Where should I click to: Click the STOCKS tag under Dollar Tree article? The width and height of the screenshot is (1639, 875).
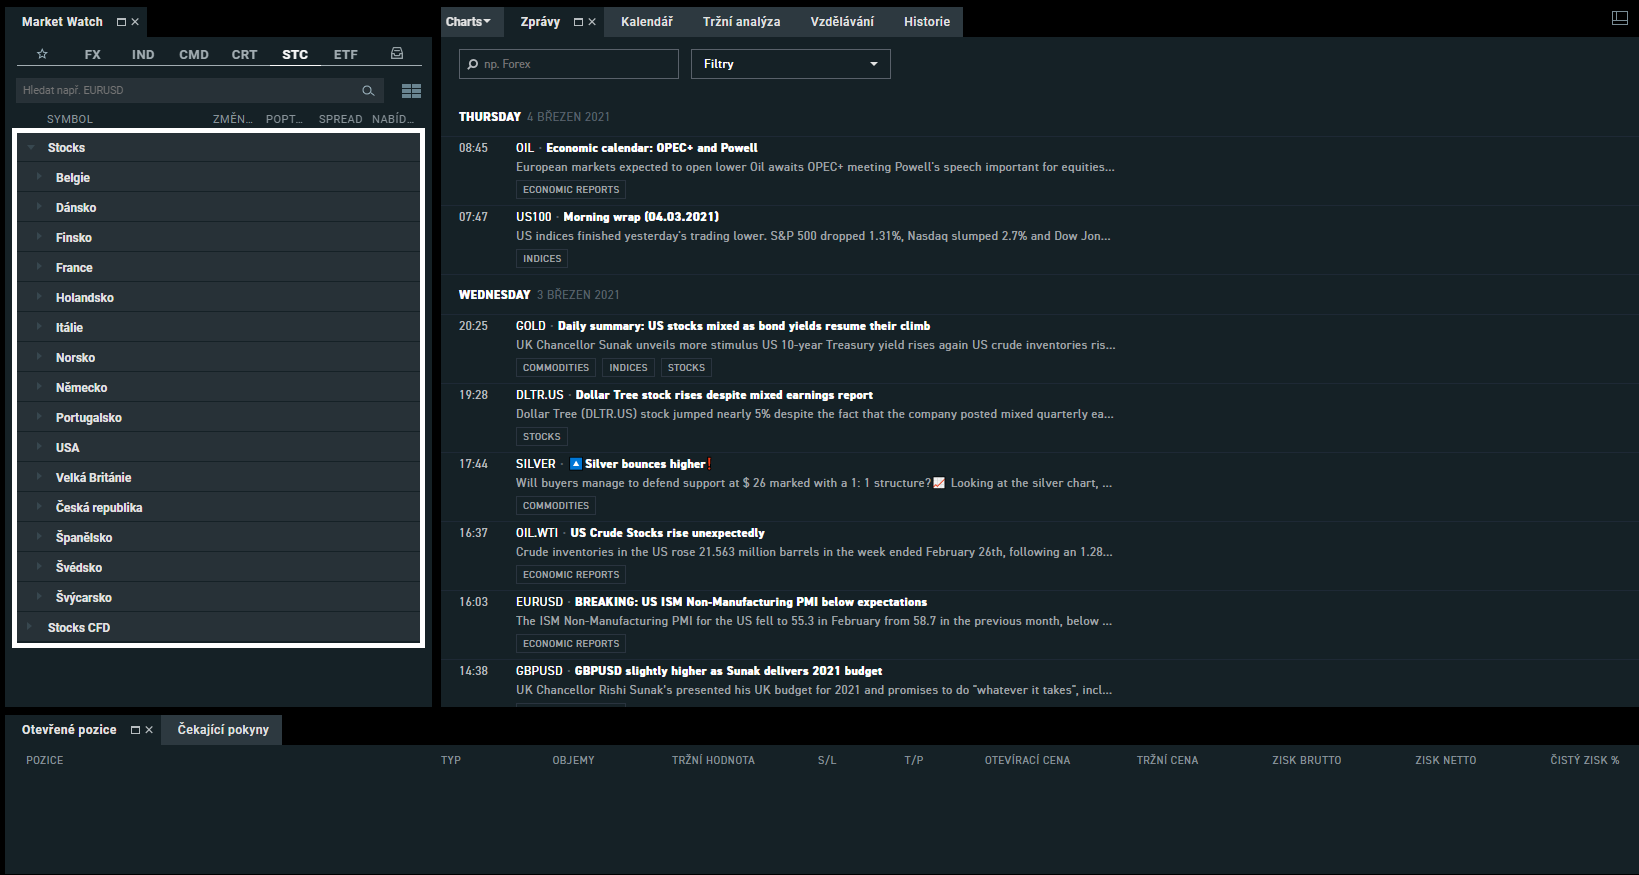pos(542,437)
